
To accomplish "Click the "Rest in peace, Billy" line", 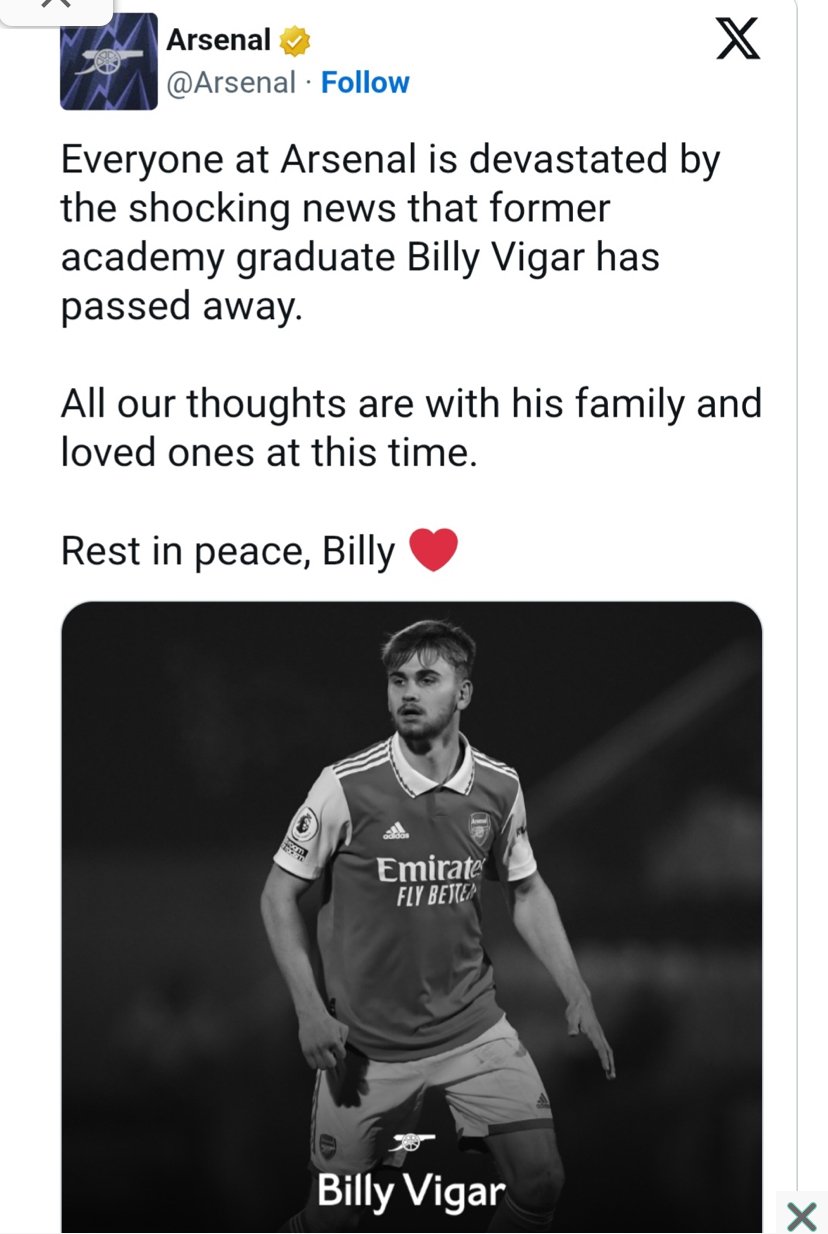I will 228,551.
